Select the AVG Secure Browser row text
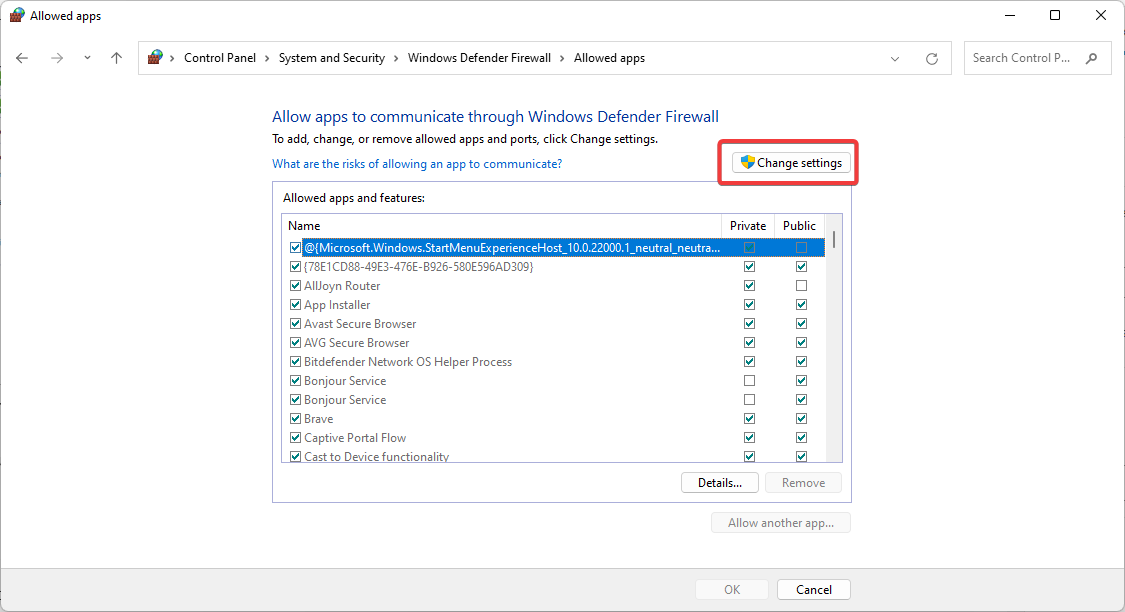Image resolution: width=1125 pixels, height=612 pixels. coord(356,342)
